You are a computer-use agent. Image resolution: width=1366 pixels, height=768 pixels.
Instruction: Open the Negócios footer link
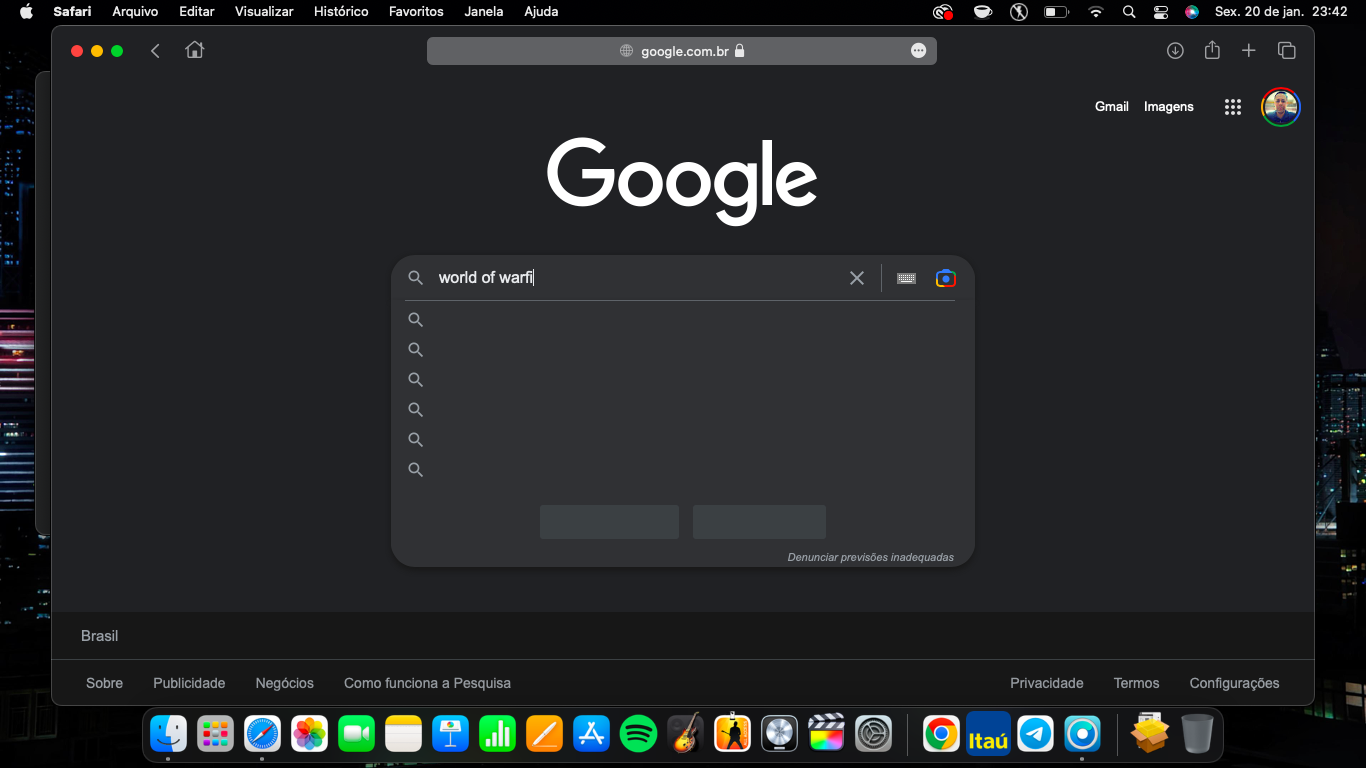coord(285,683)
